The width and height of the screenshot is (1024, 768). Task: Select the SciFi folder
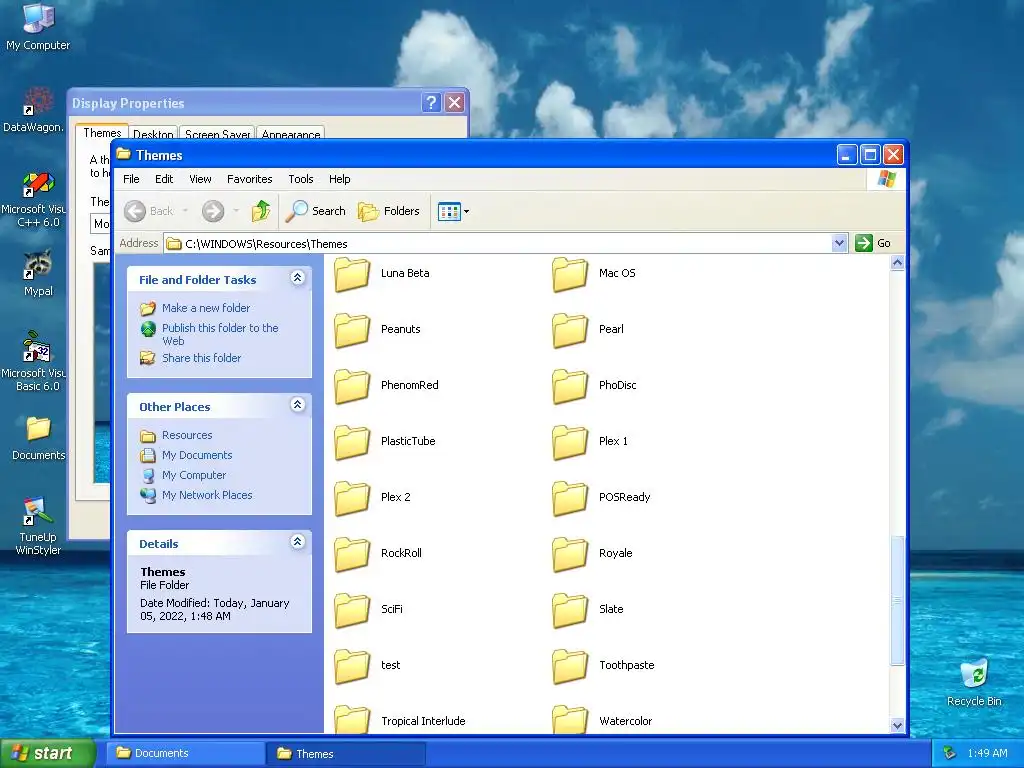tap(368, 609)
